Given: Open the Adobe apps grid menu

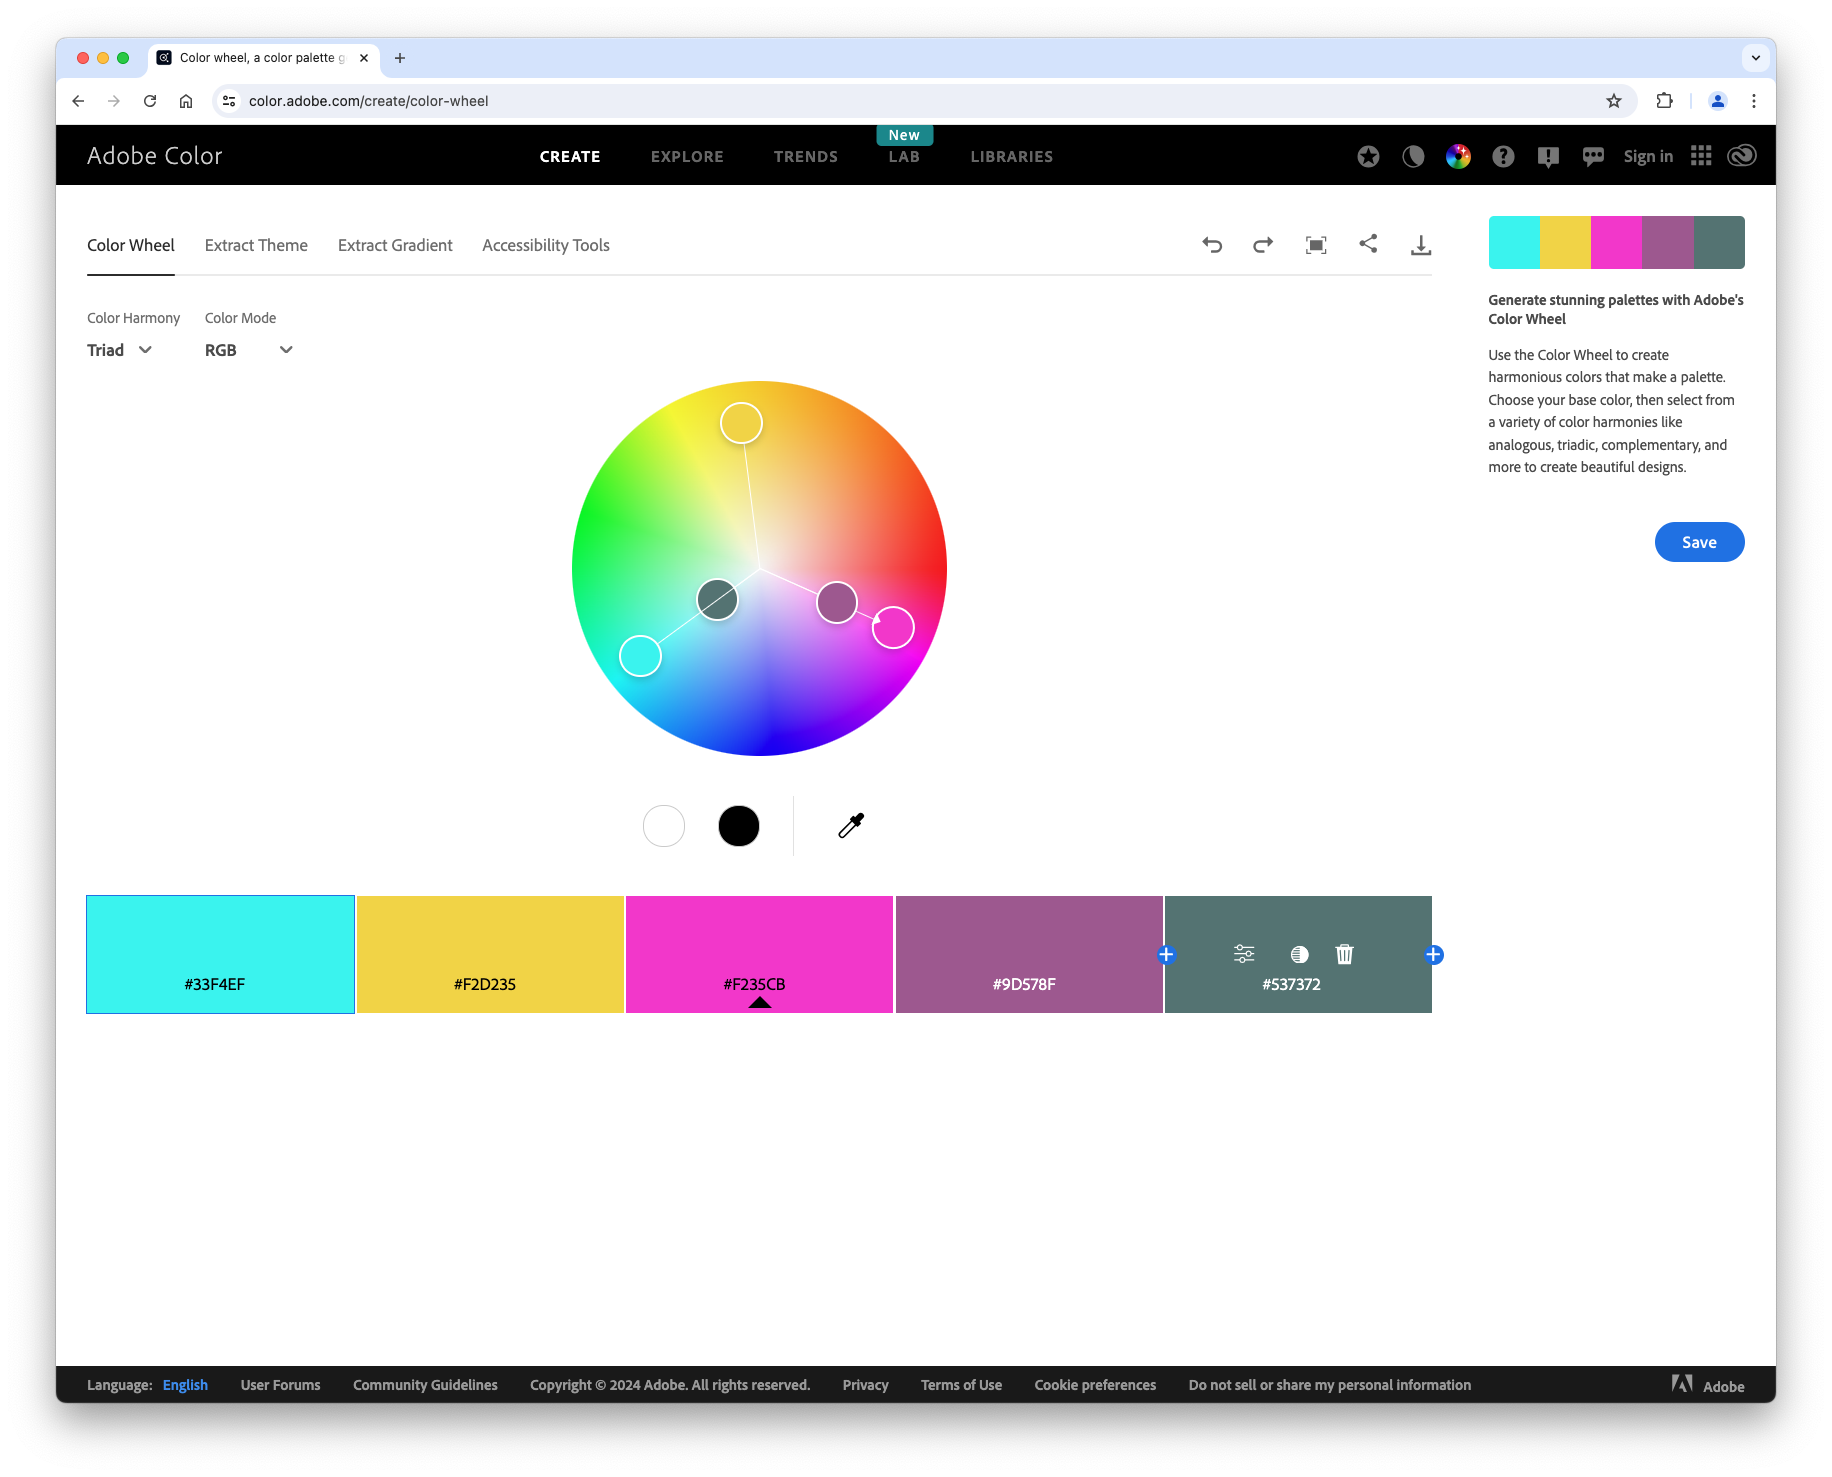Looking at the screenshot, I should pyautogui.click(x=1701, y=156).
